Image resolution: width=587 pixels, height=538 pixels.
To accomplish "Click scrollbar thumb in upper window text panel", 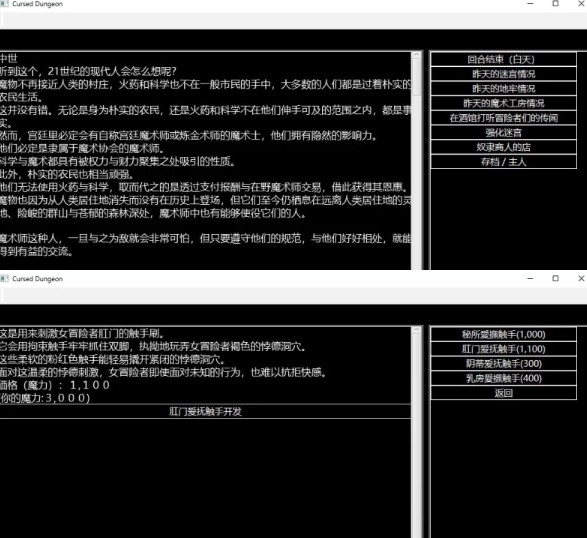I will tap(416, 77).
